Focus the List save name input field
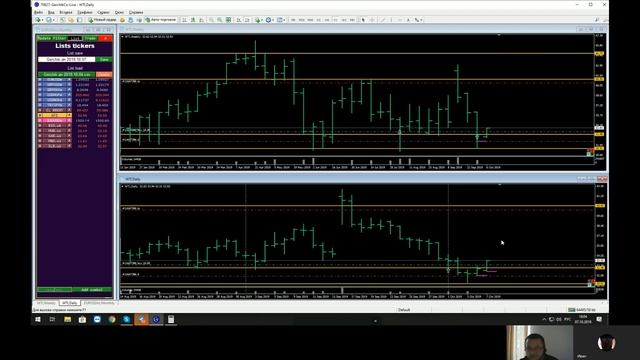640x360 pixels. 67,60
